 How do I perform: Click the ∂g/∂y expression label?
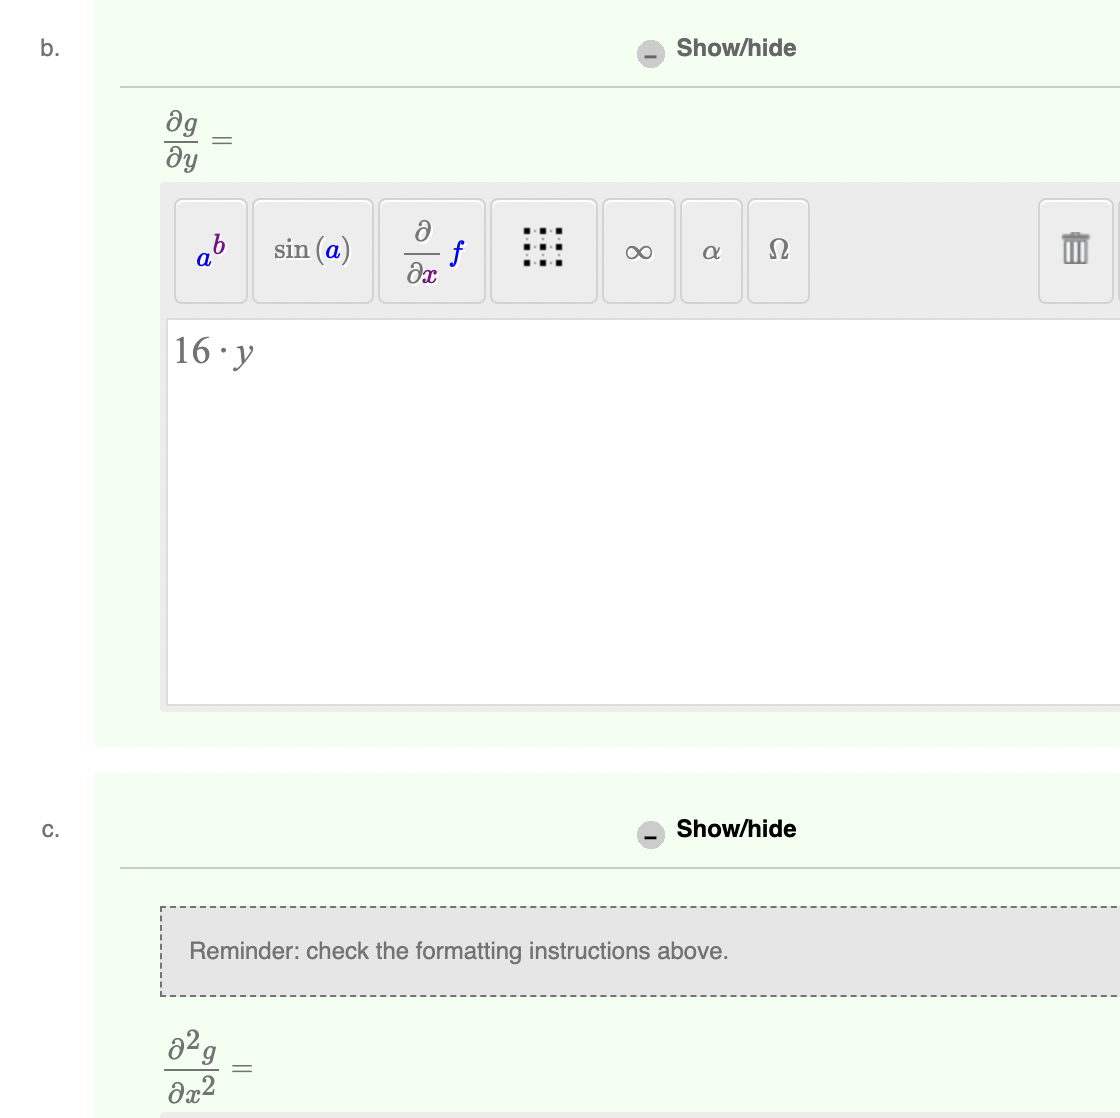pyautogui.click(x=199, y=140)
